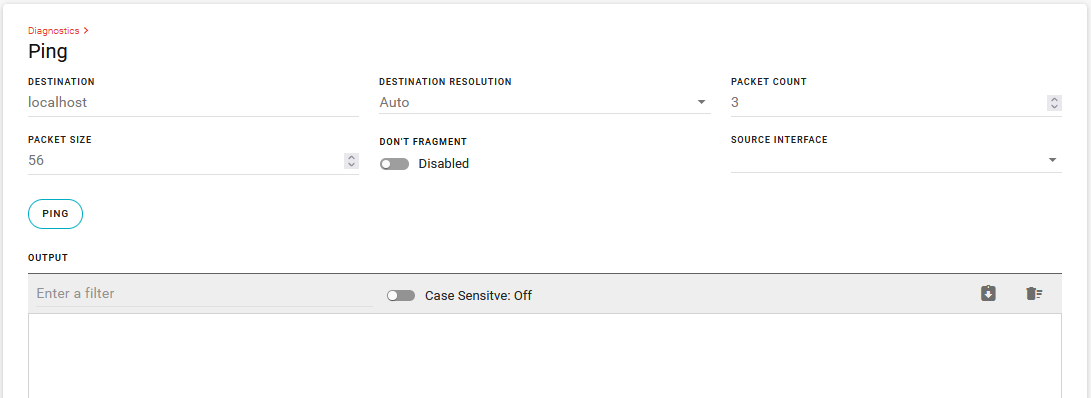1091x398 pixels.
Task: Start the test with the PING button
Action: [x=55, y=214]
